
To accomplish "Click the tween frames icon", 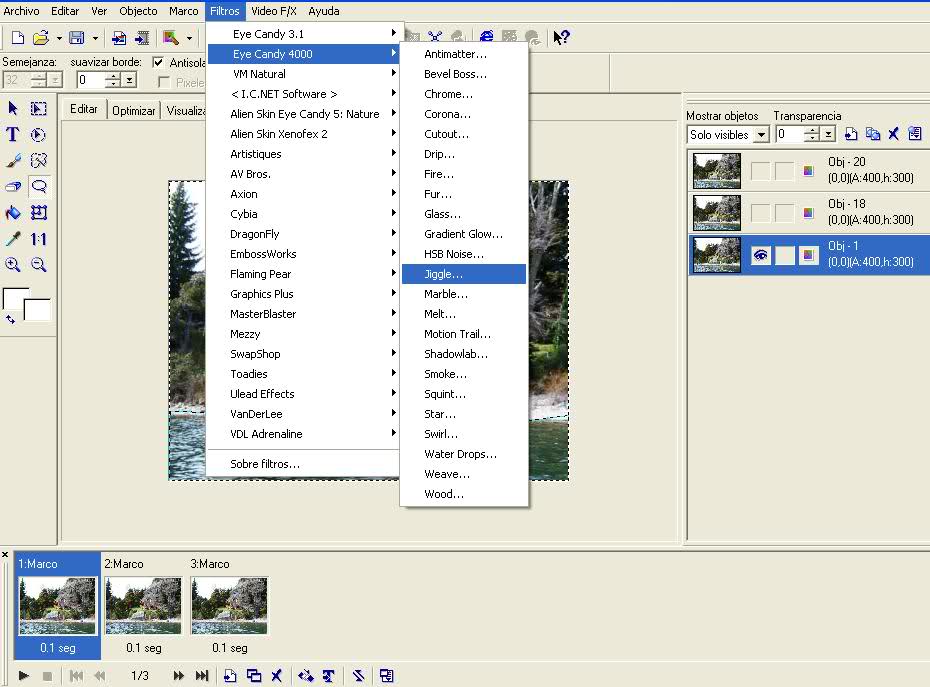I will point(306,675).
